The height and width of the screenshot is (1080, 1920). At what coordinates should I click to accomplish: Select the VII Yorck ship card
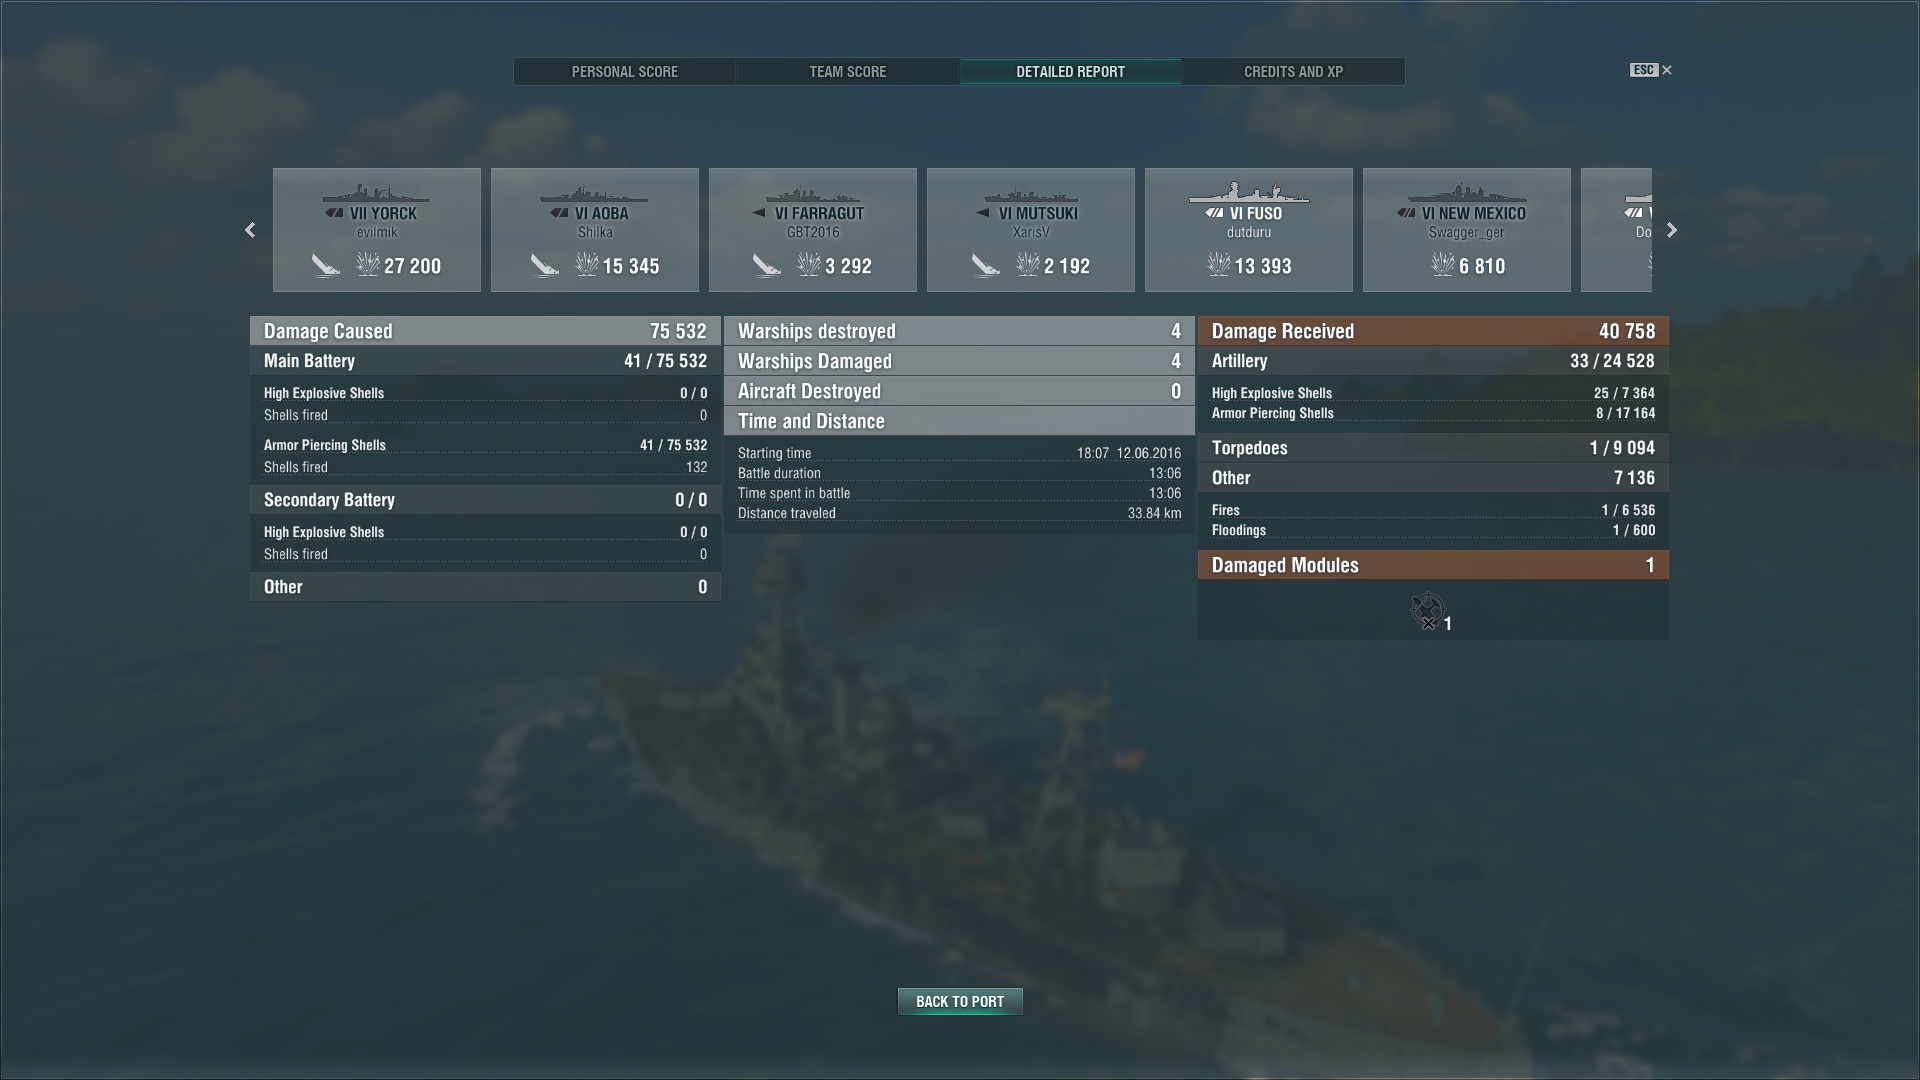point(377,230)
